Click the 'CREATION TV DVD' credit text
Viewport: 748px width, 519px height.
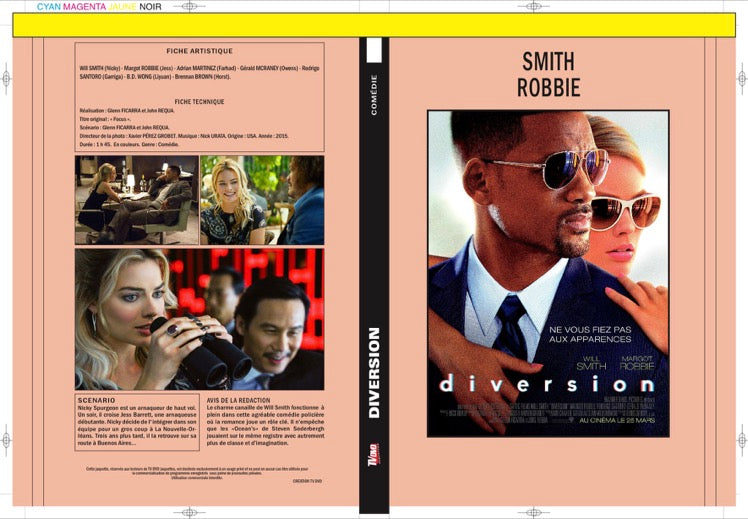tap(307, 481)
